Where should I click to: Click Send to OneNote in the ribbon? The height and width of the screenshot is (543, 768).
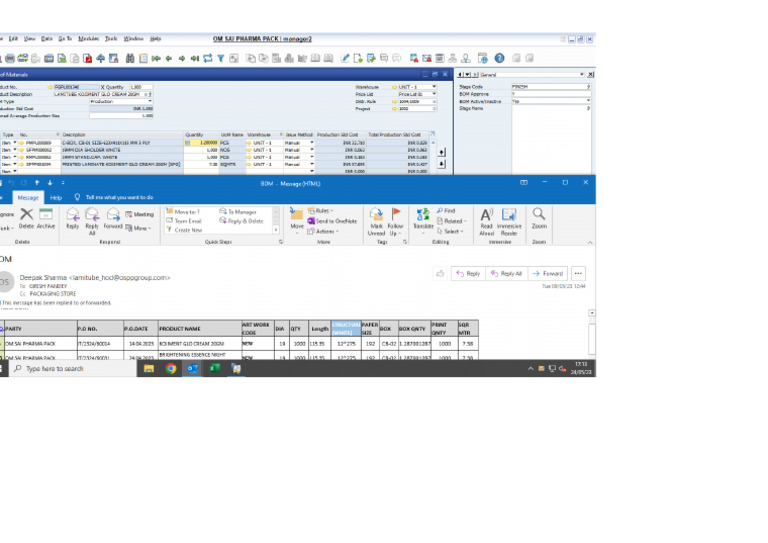(332, 221)
